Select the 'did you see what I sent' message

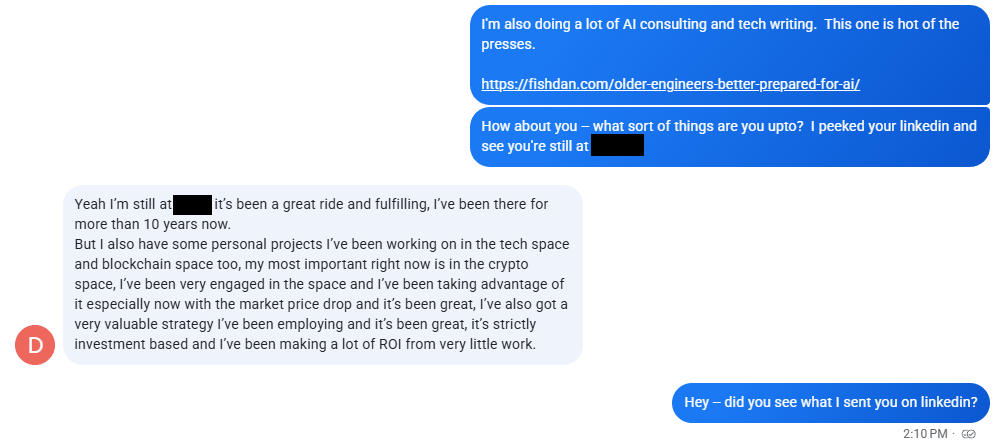(830, 402)
